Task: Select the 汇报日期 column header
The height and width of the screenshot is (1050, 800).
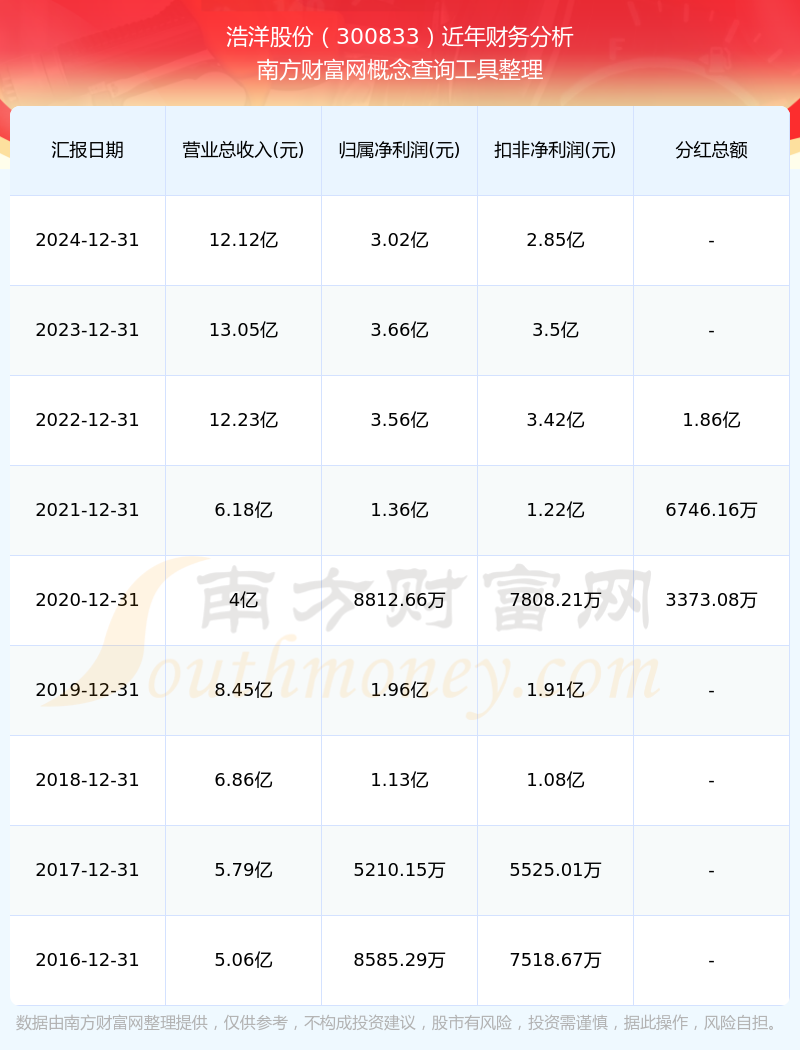Action: coord(88,150)
